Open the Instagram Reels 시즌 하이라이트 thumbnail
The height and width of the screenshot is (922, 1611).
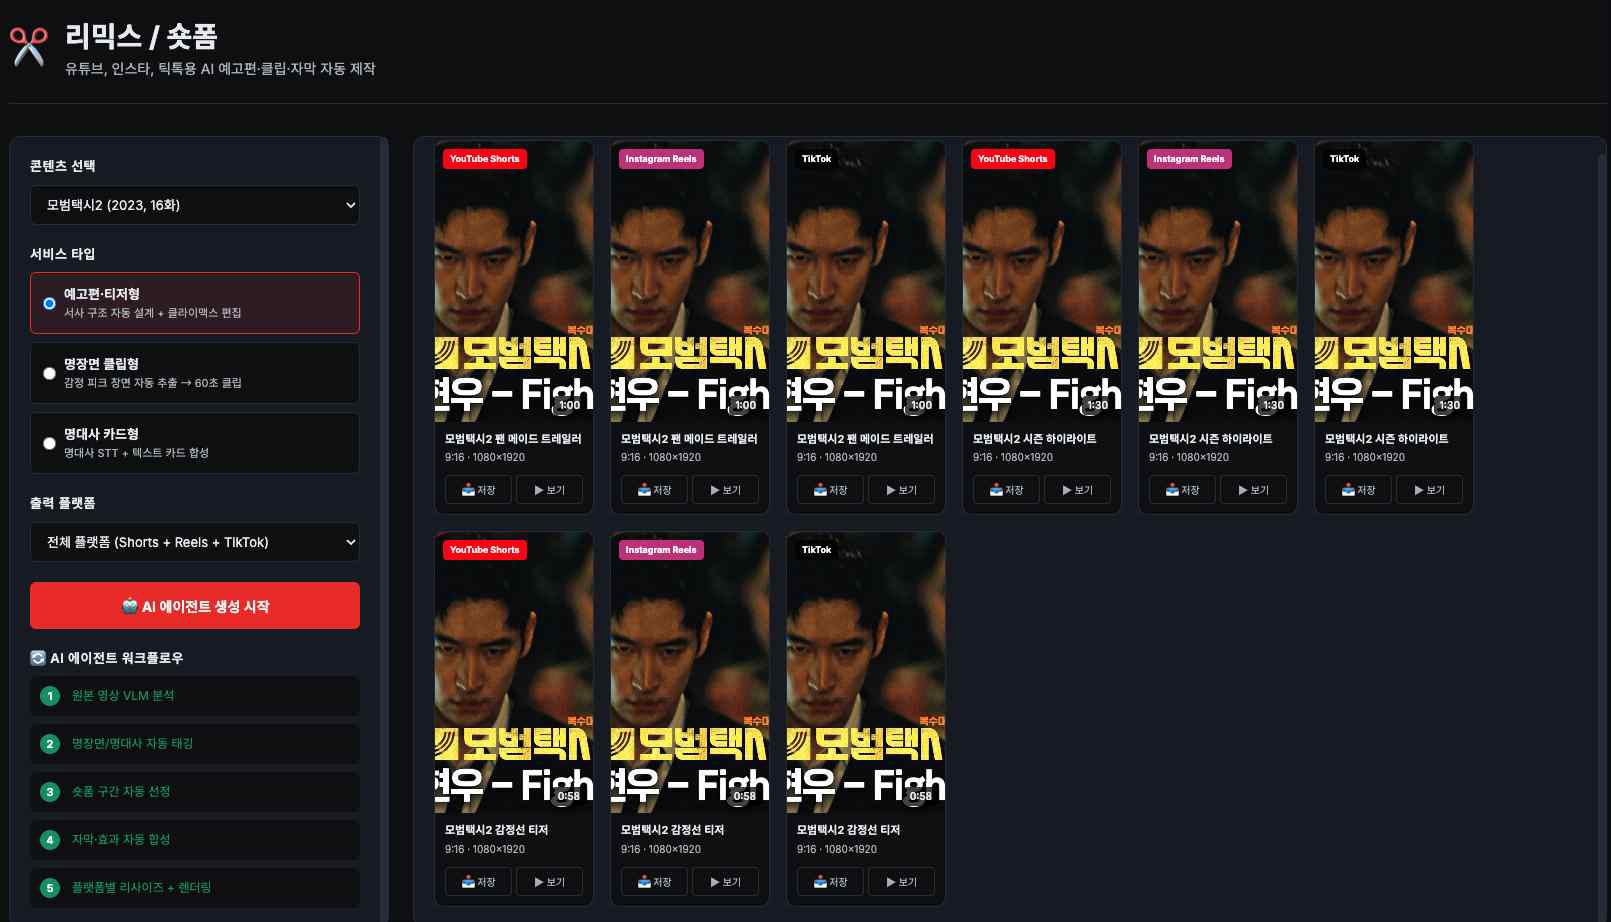[x=1218, y=281]
